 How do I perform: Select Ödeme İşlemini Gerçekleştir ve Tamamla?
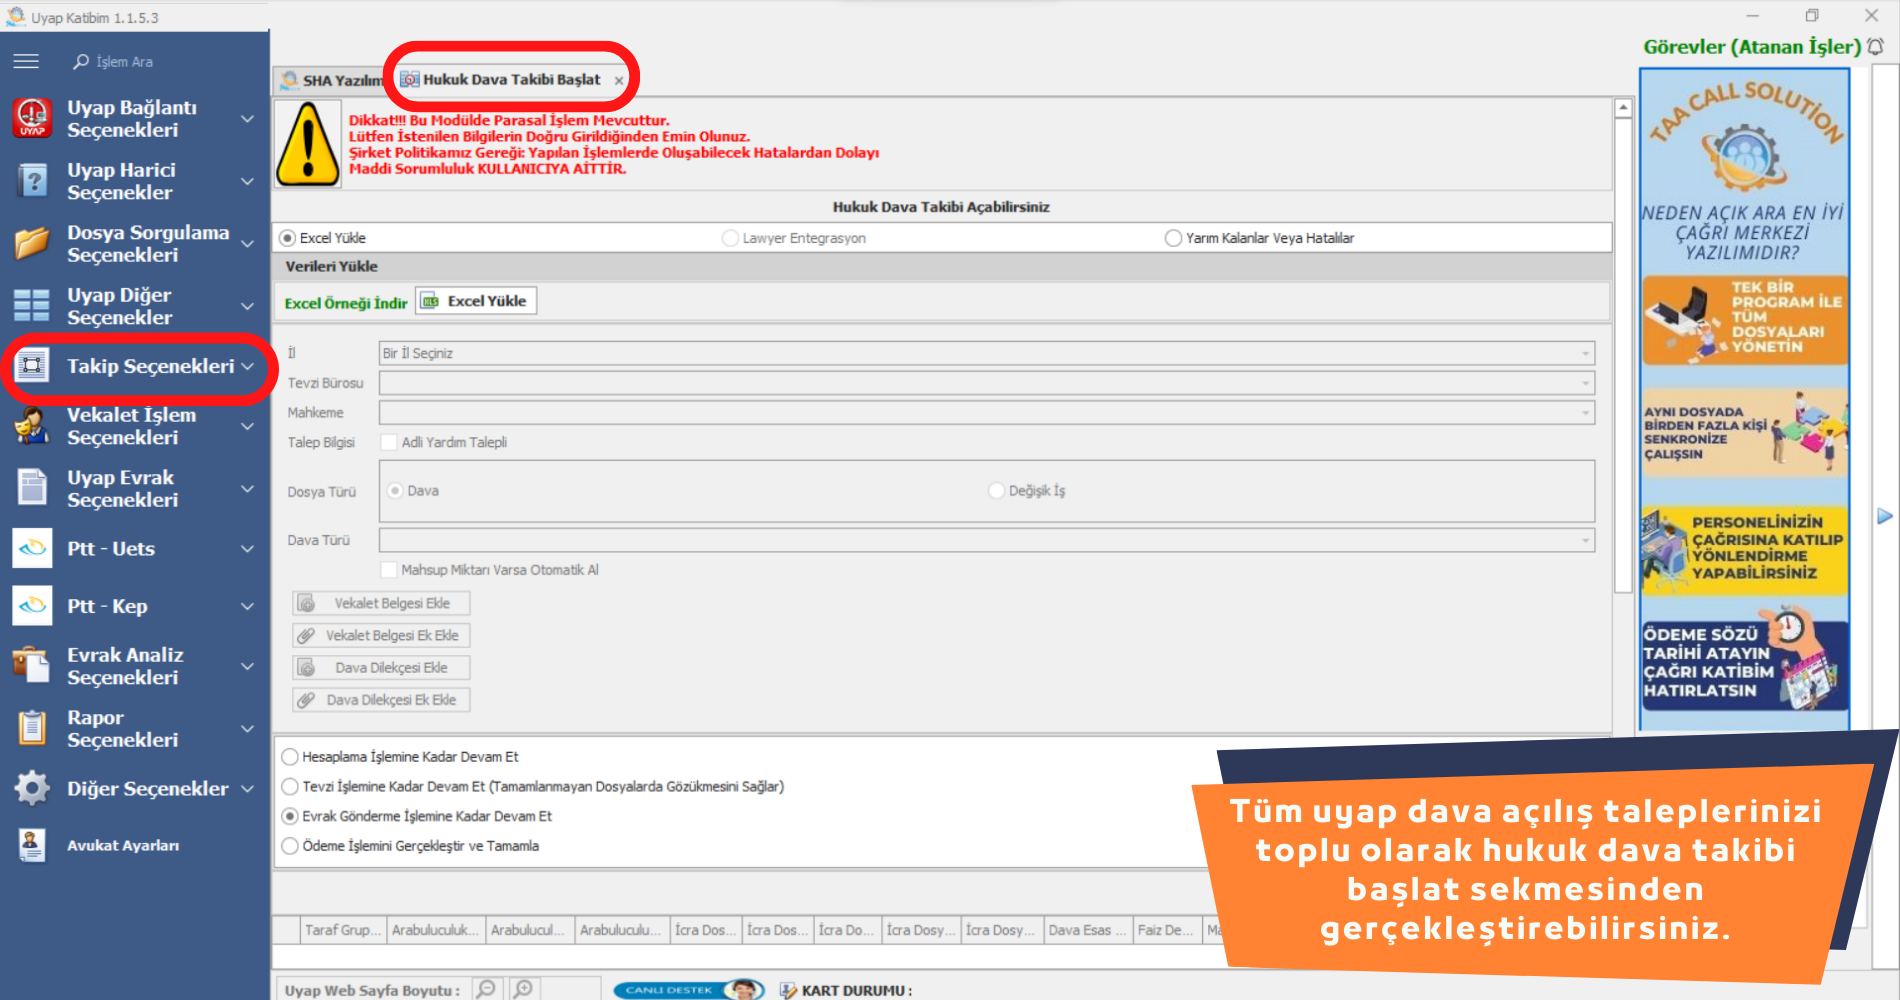(290, 846)
